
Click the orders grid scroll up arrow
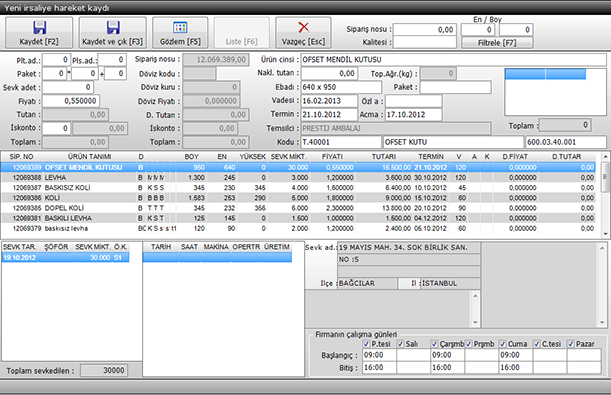[x=605, y=157]
